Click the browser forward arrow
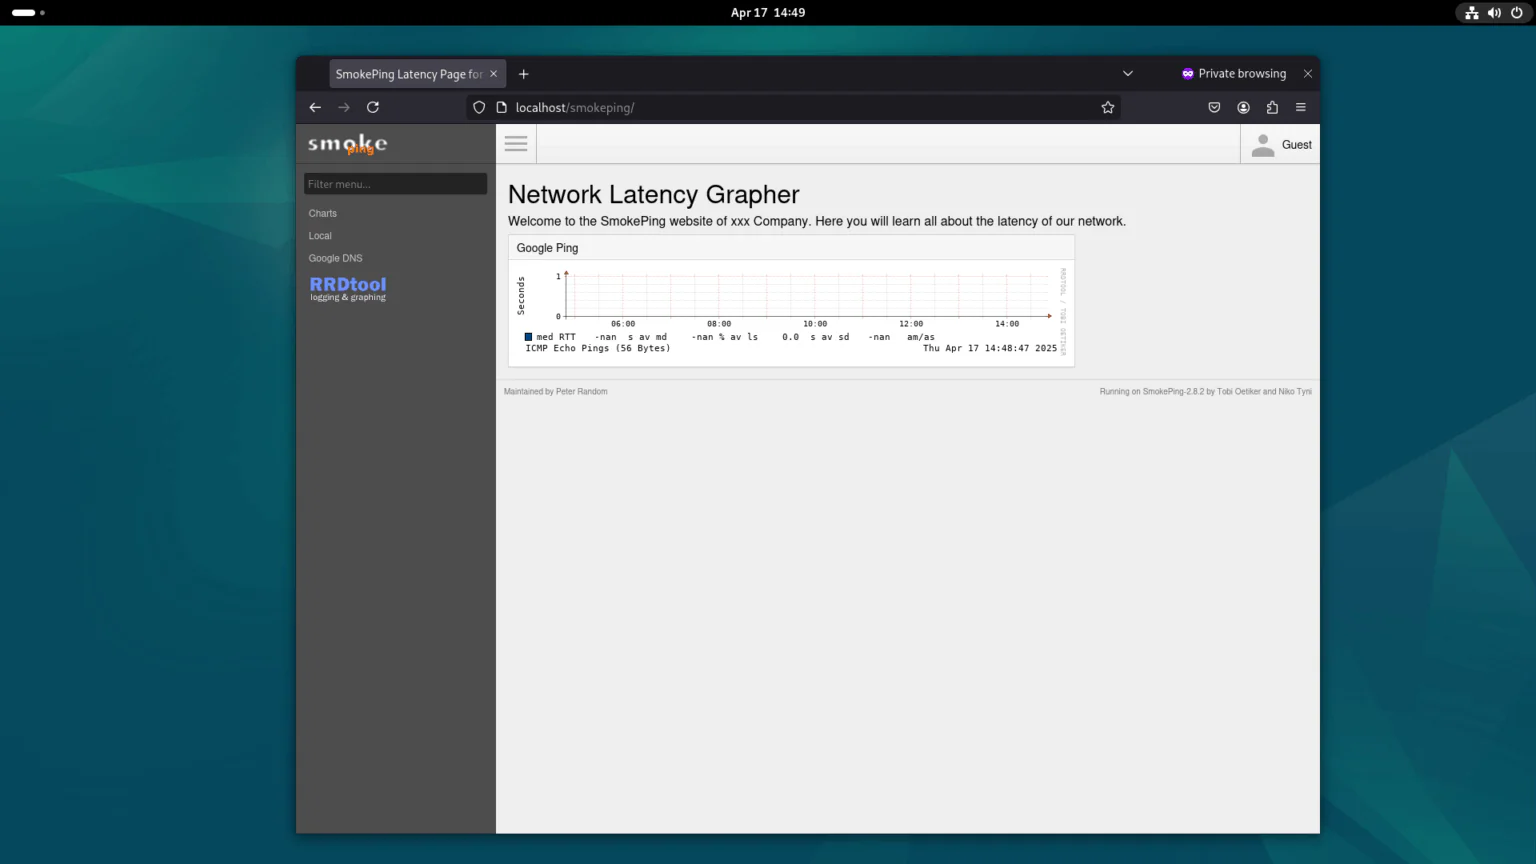1536x864 pixels. point(344,107)
